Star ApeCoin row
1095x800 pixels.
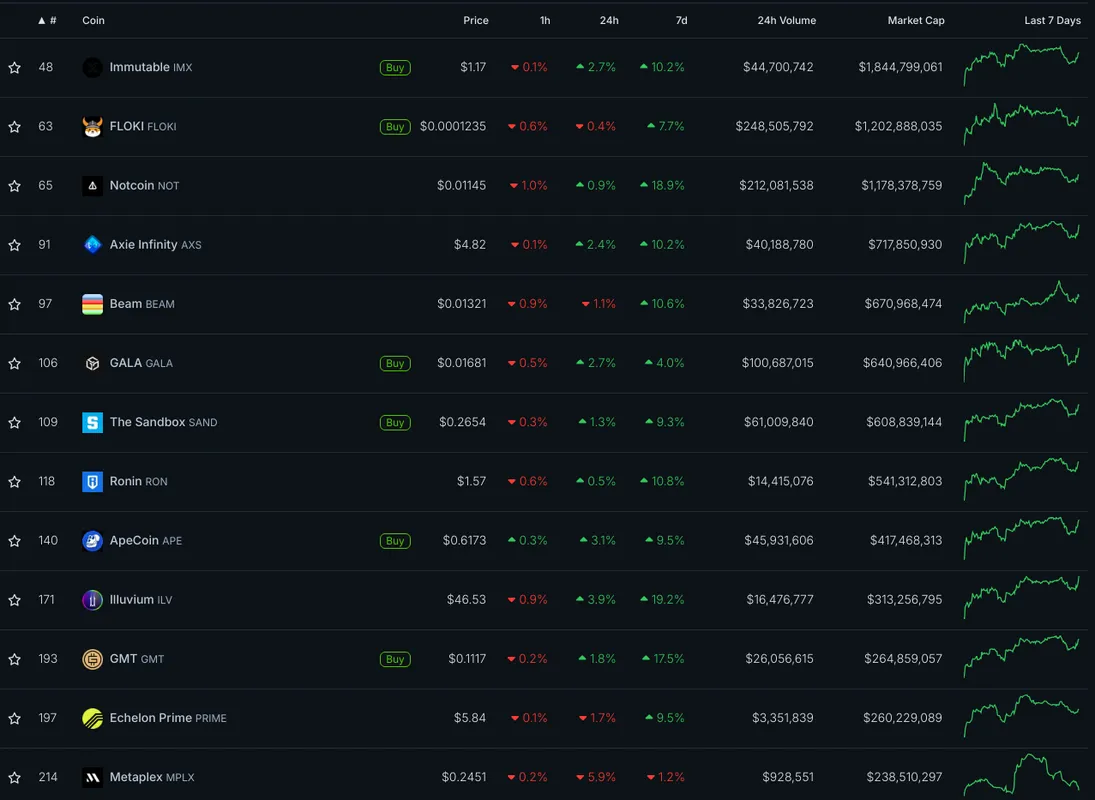[x=15, y=541]
